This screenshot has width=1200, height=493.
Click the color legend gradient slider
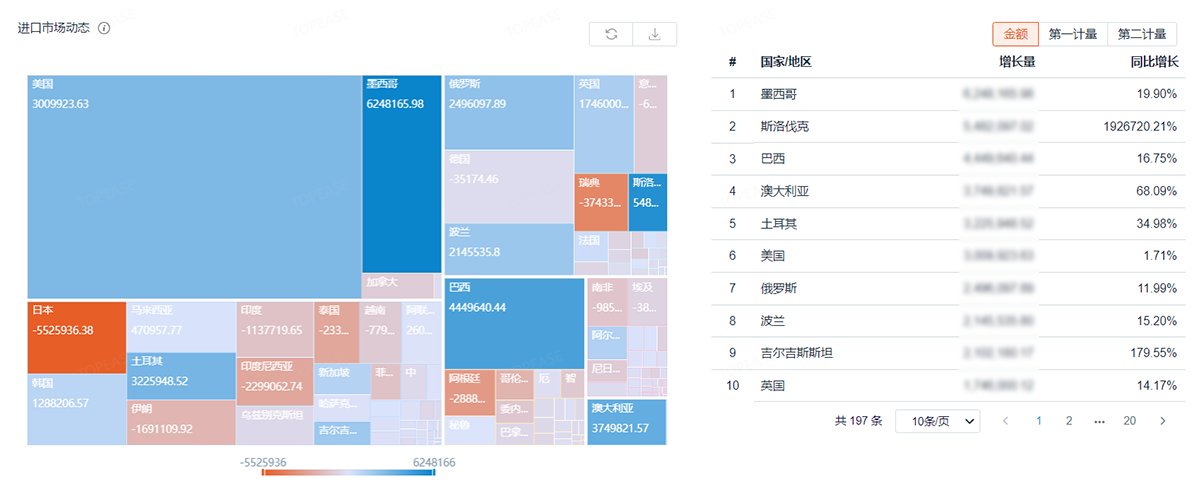[348, 472]
